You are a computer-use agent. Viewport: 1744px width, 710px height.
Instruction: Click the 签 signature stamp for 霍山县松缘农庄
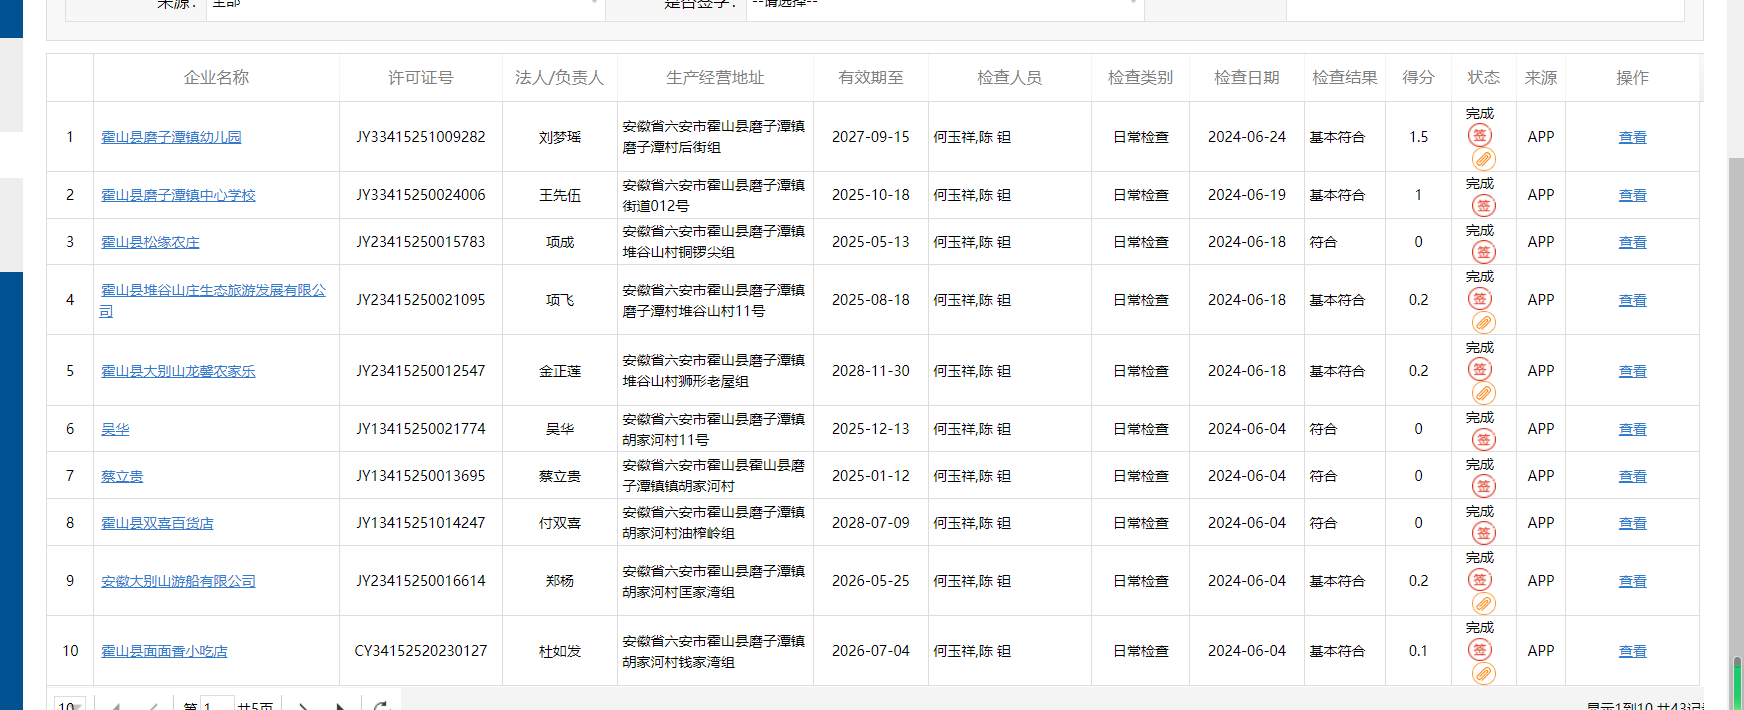coord(1483,252)
